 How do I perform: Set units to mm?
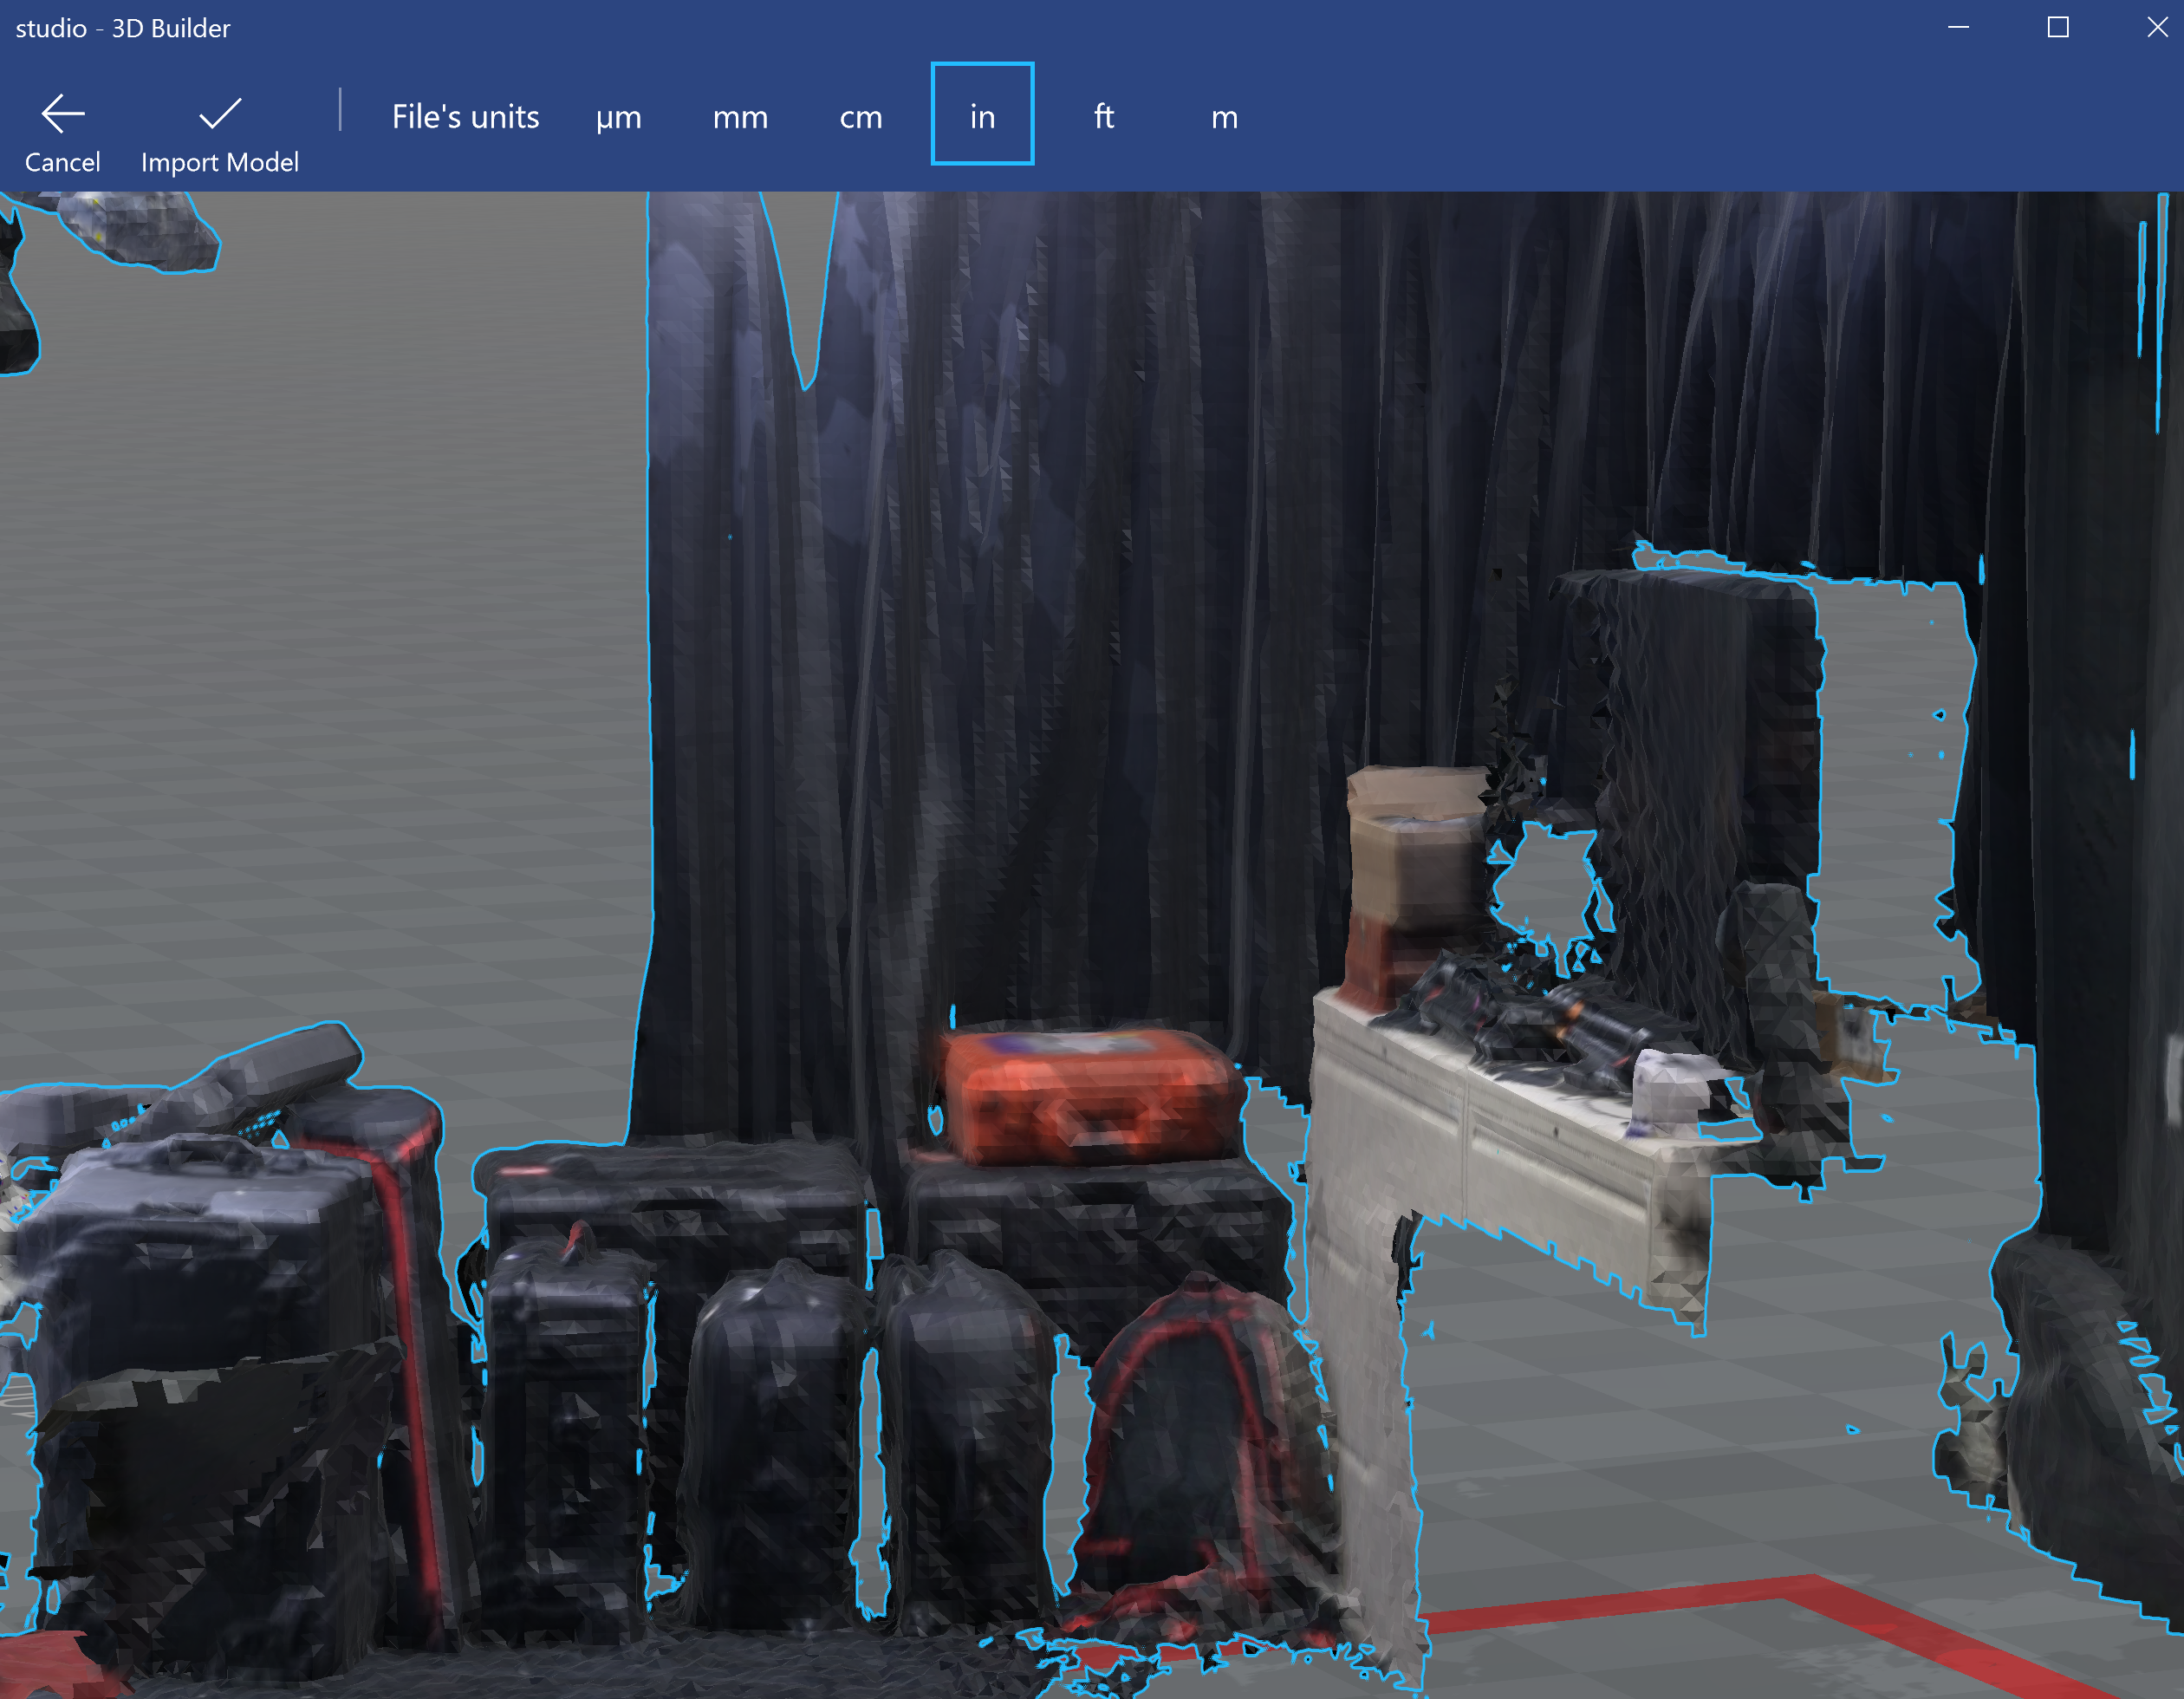740,117
